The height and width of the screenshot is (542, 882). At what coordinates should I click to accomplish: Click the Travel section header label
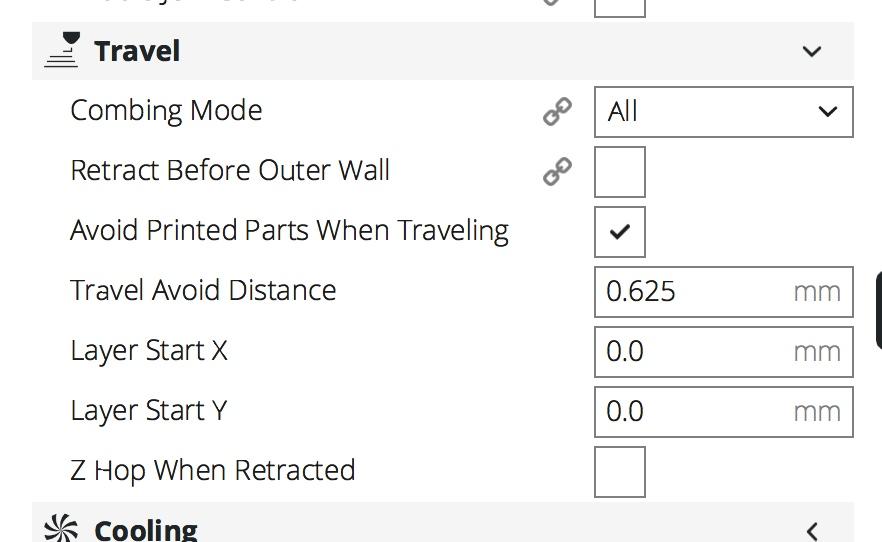pyautogui.click(x=137, y=51)
